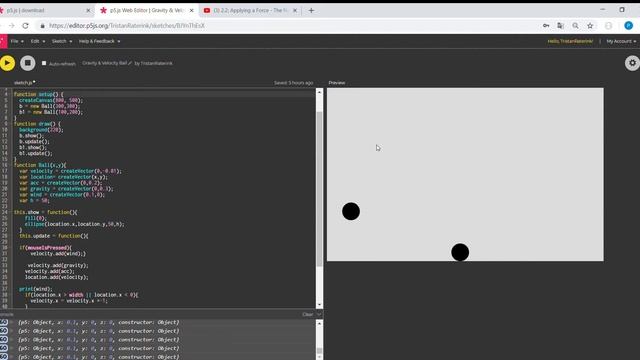Open the zoom magnifier icon in address bar
The height and width of the screenshot is (360, 640).
coord(575,26)
